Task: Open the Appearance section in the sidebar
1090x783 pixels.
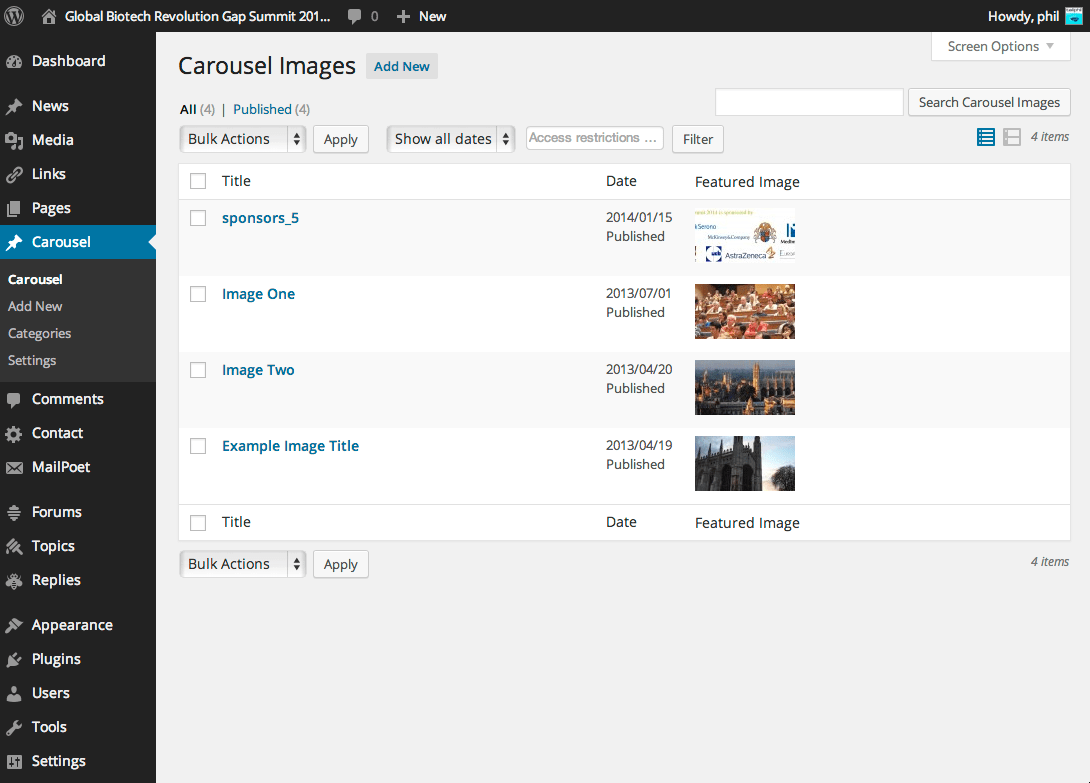Action: coord(70,624)
